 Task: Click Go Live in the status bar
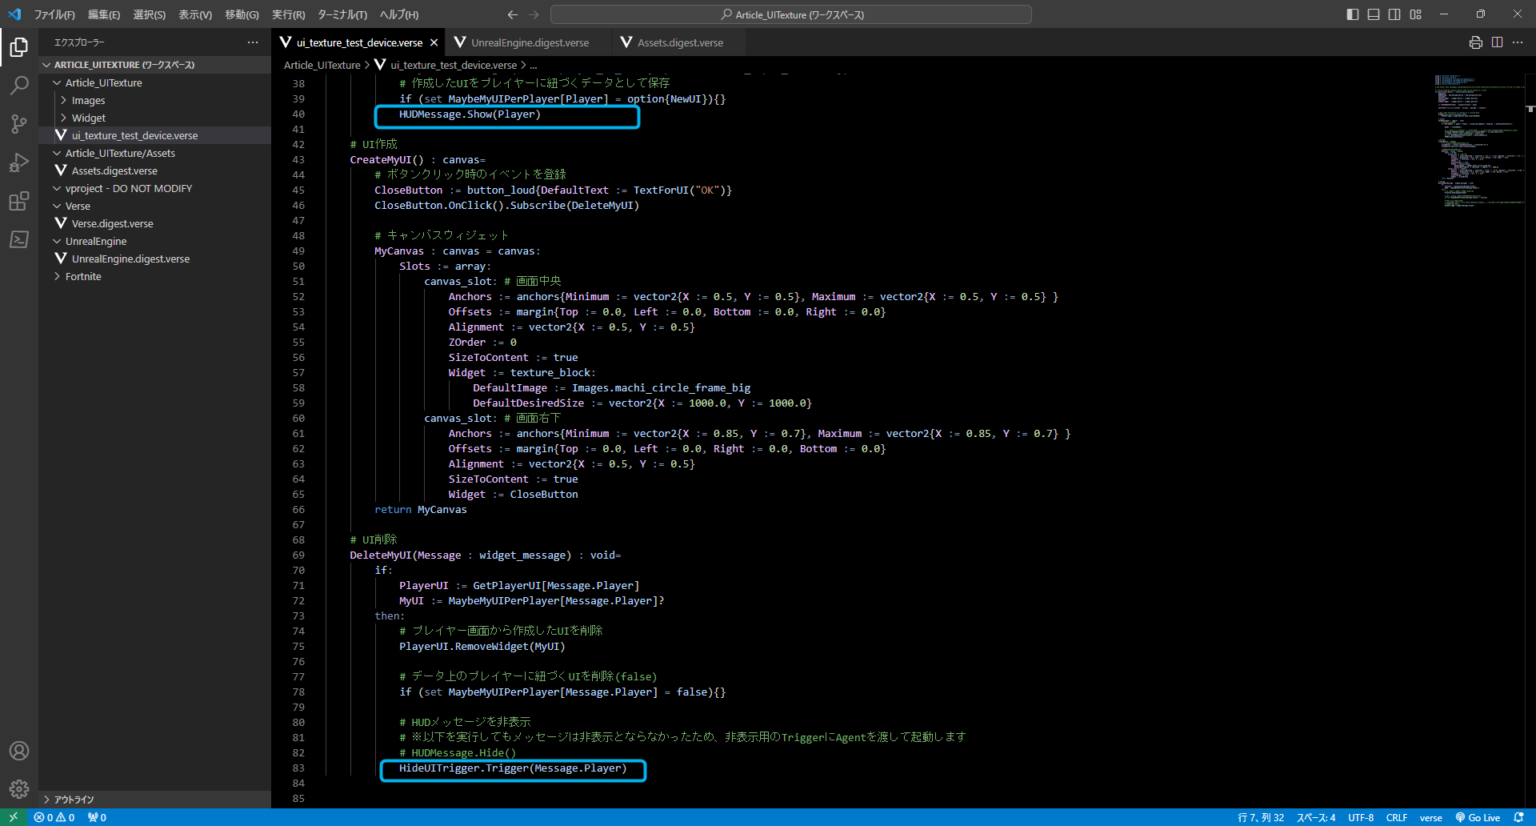click(x=1478, y=817)
